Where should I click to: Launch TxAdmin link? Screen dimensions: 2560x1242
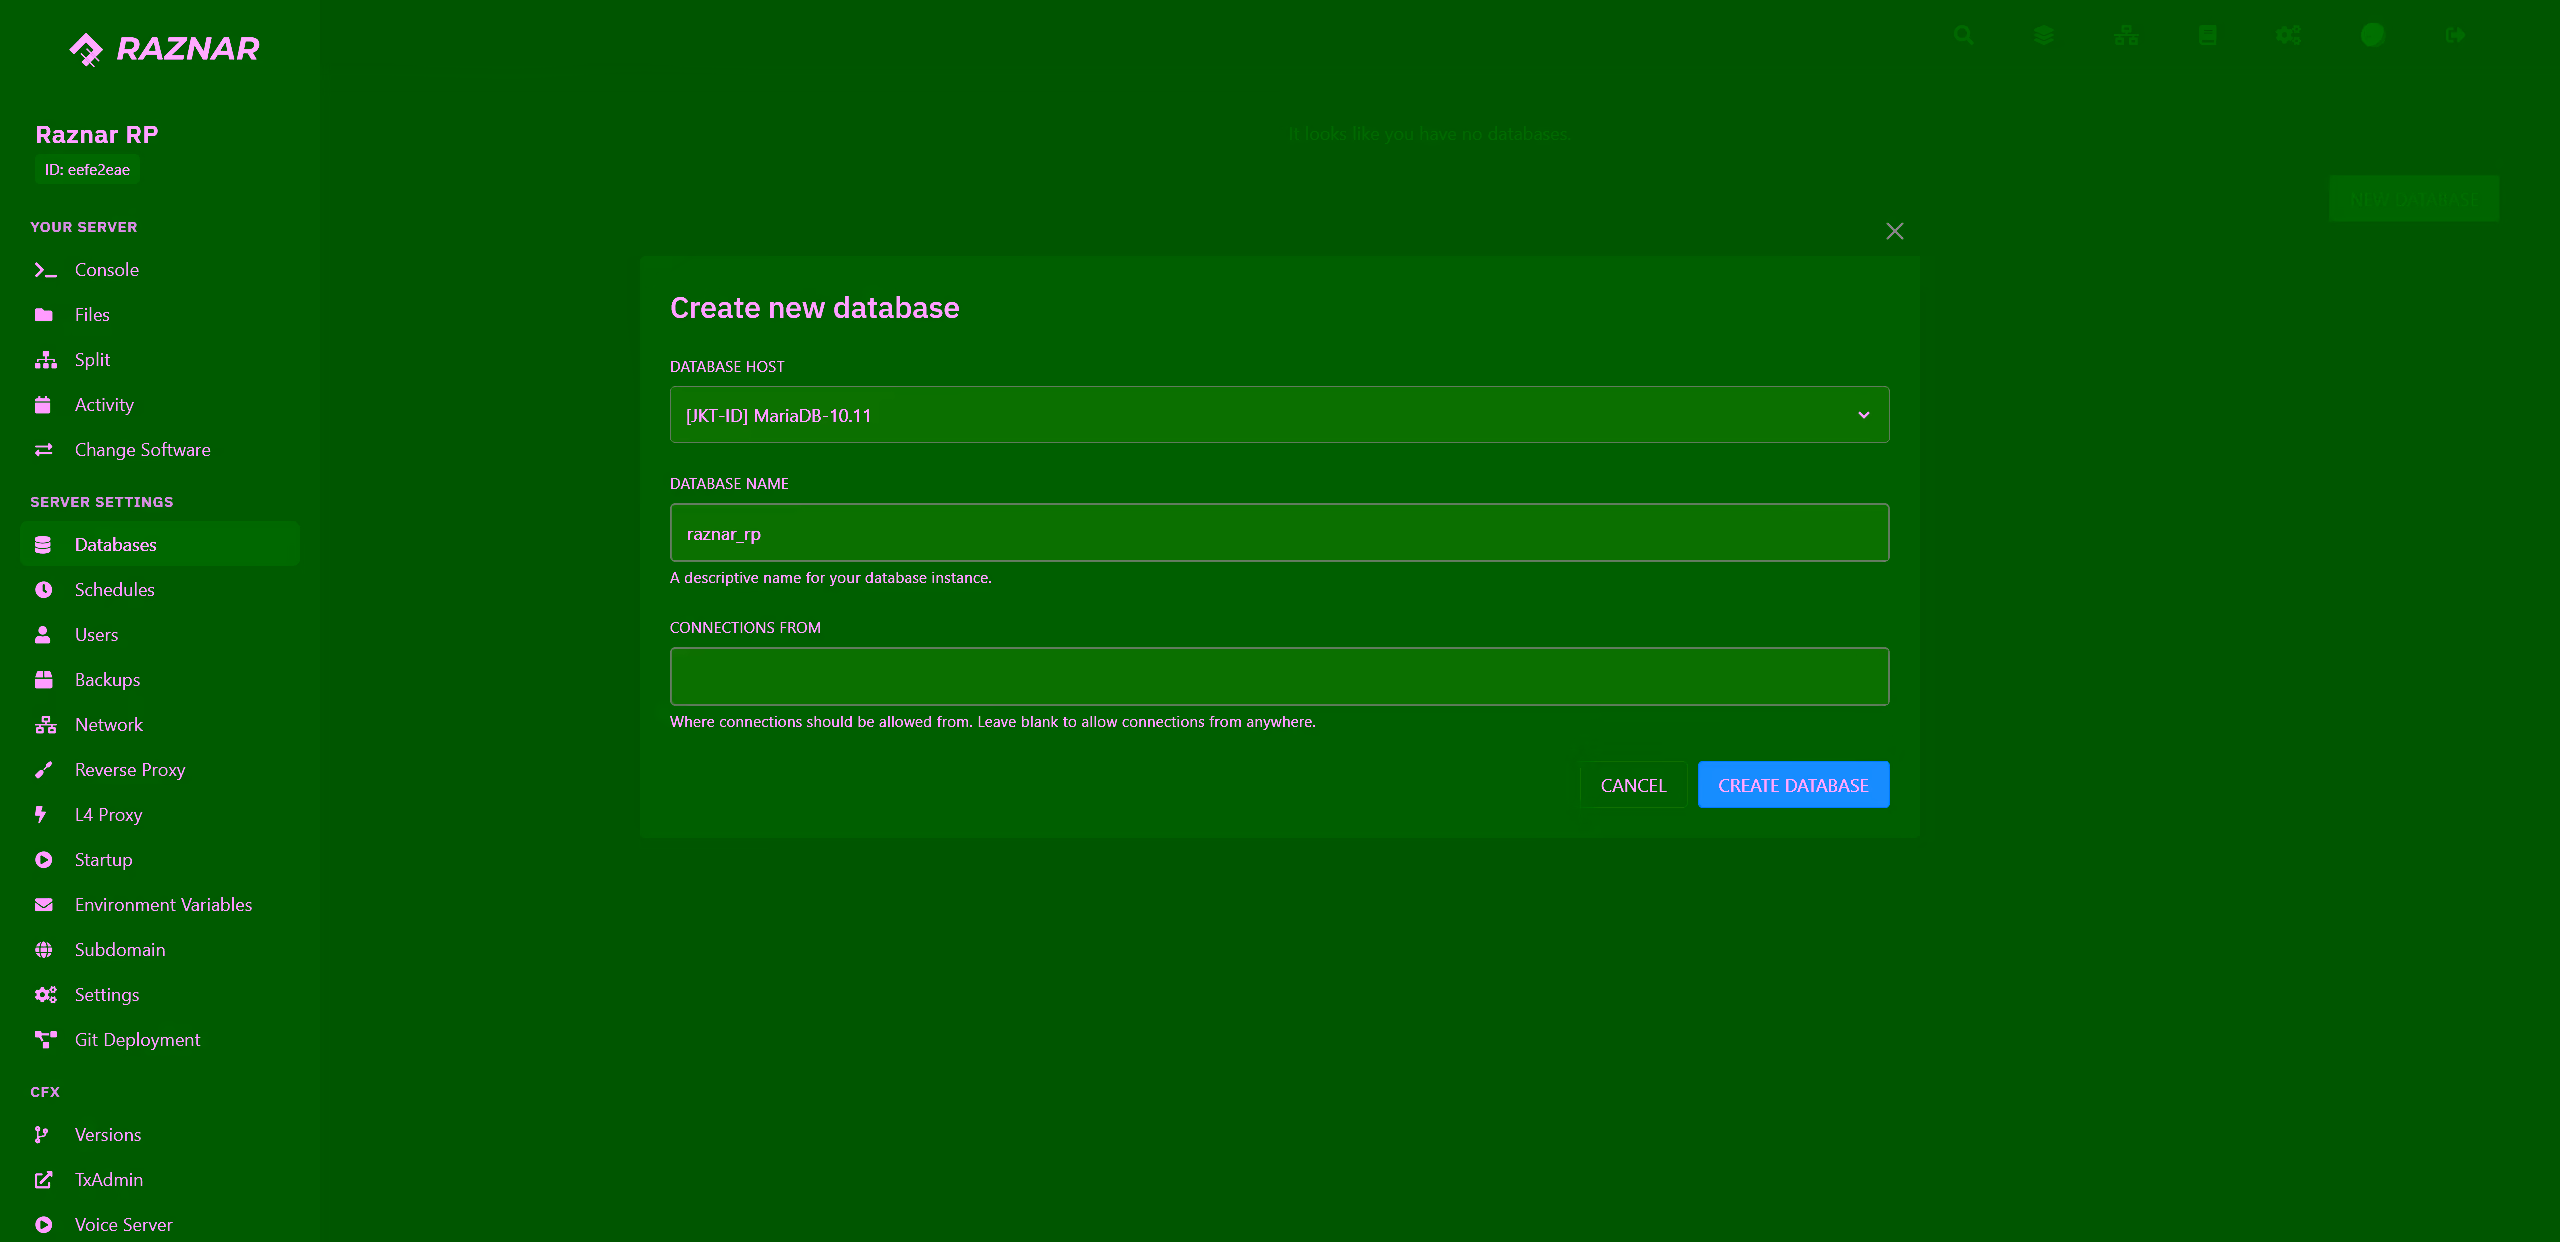[x=160, y=1180]
